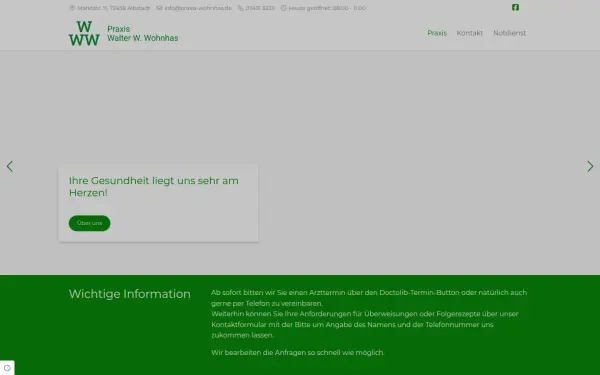Click the Marktstr. 11 Albstadt address text
The height and width of the screenshot is (375, 600).
(x=114, y=8)
